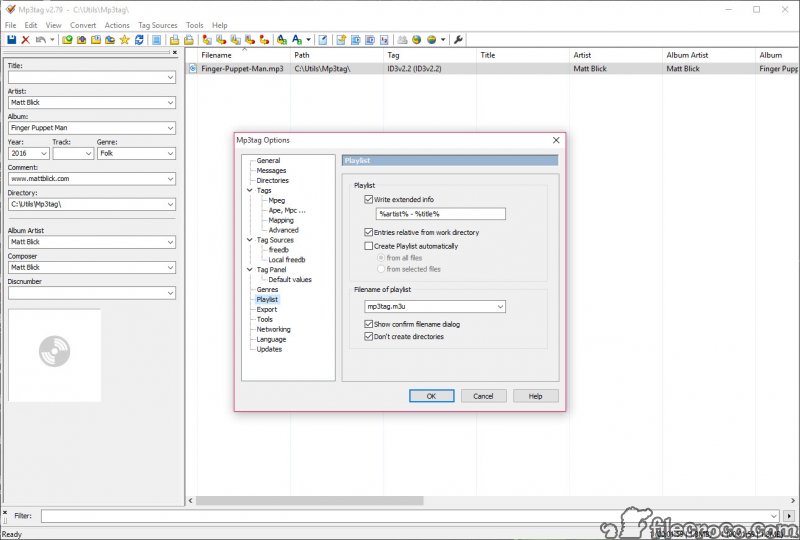Click the Tag - Filename convert icon
This screenshot has height=540, width=800.
(207, 40)
